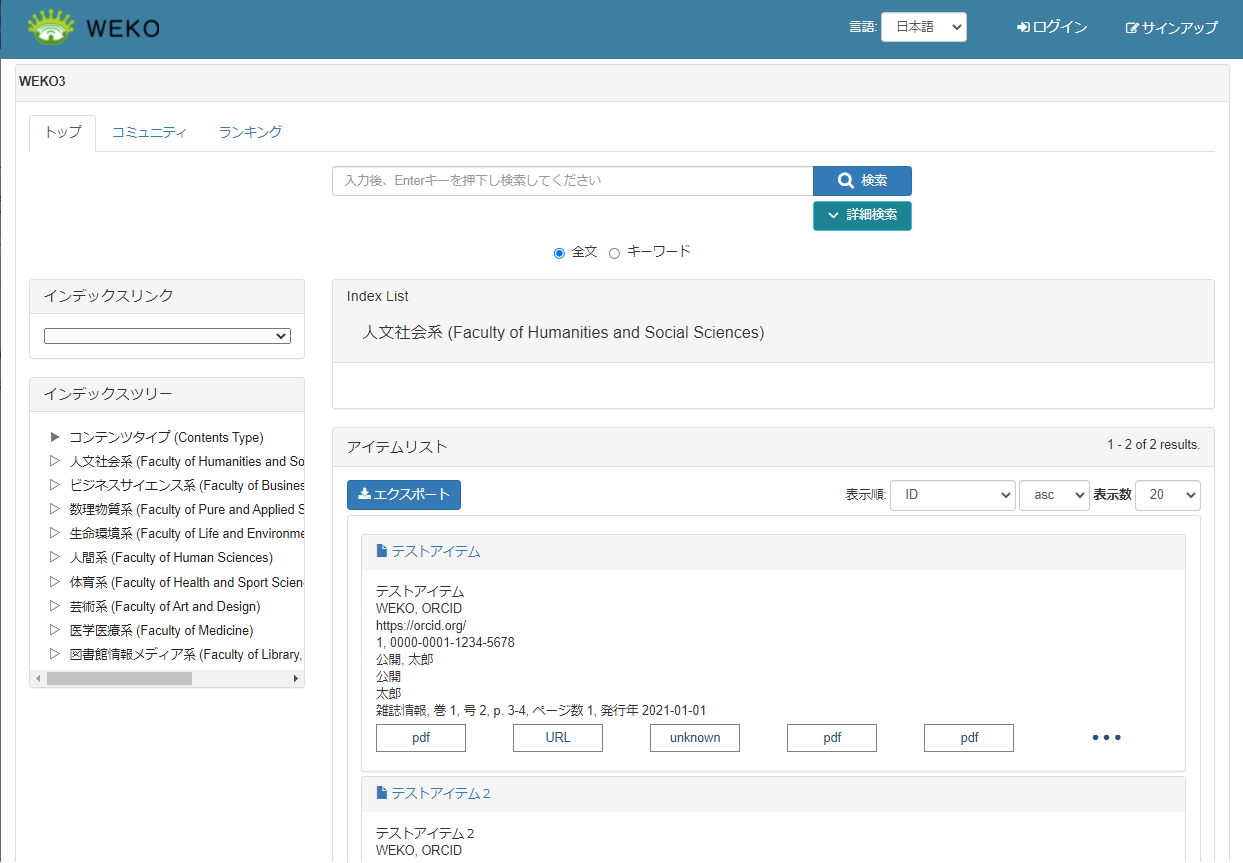Viewport: 1243px width, 863px height.
Task: Click the search keyword input field
Action: (572, 181)
